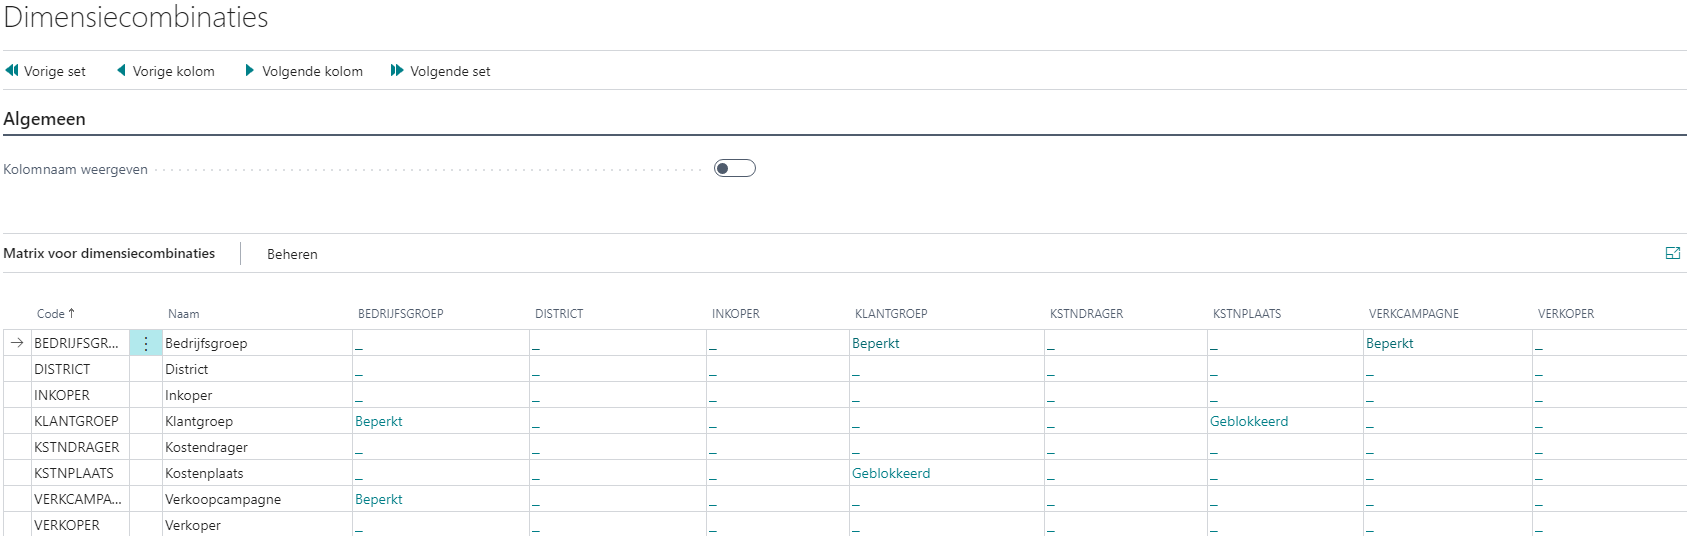Click the row selector arrow for Bedrijfsgroep
1687x536 pixels.
[17, 343]
